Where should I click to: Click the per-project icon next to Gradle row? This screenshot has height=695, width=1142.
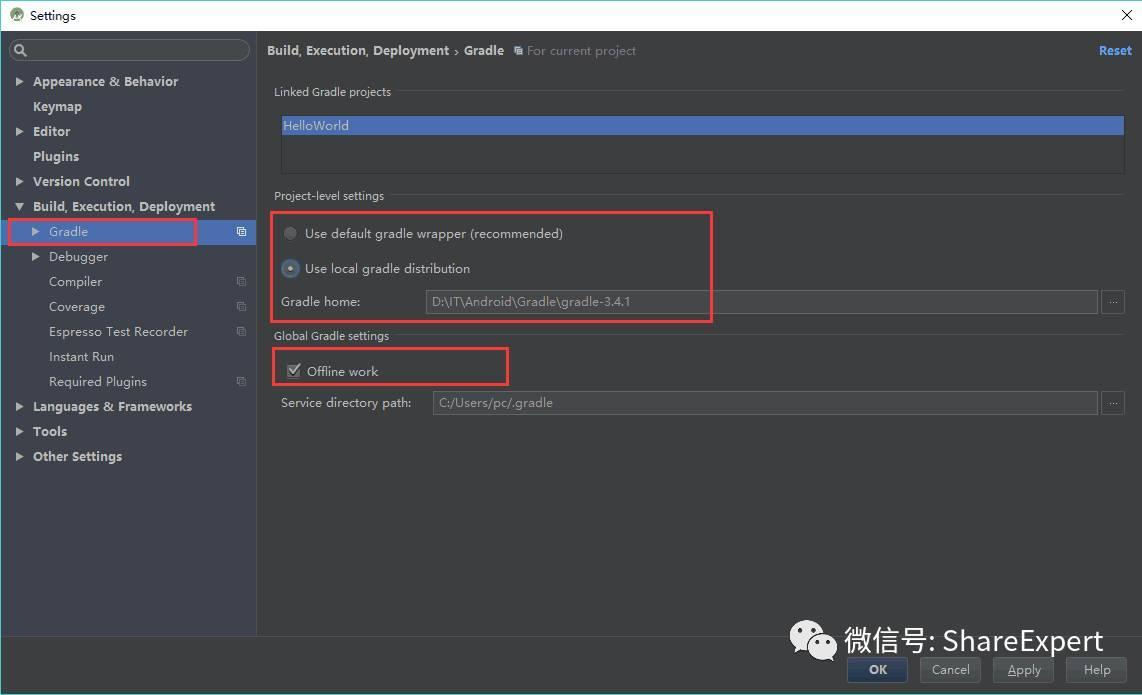[241, 232]
